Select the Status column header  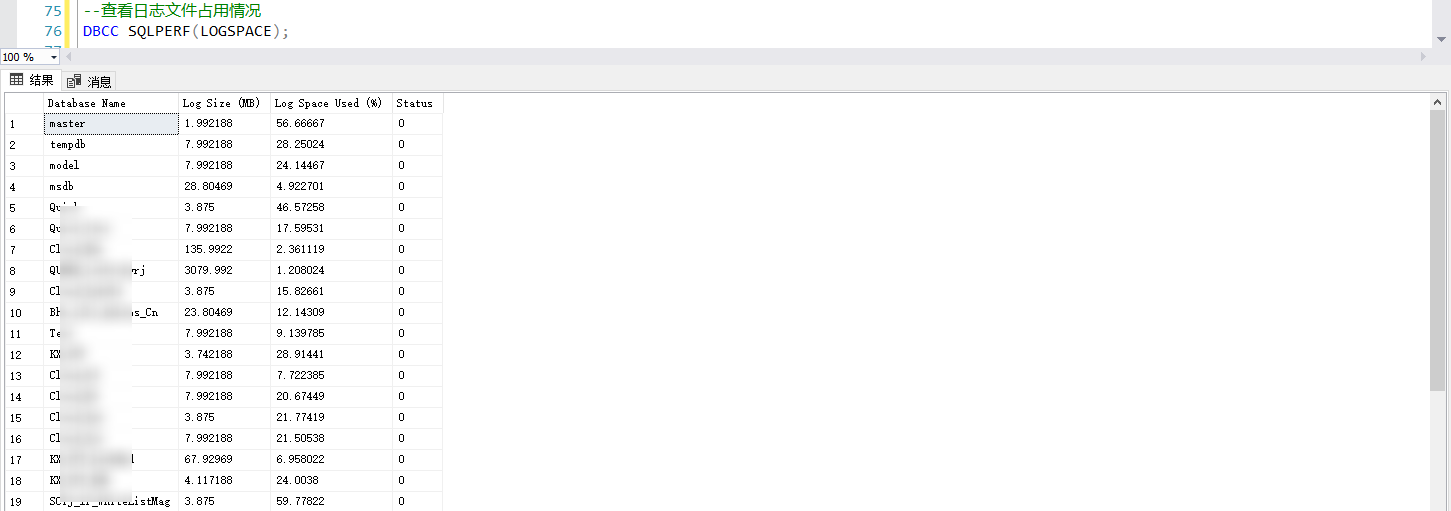point(417,103)
